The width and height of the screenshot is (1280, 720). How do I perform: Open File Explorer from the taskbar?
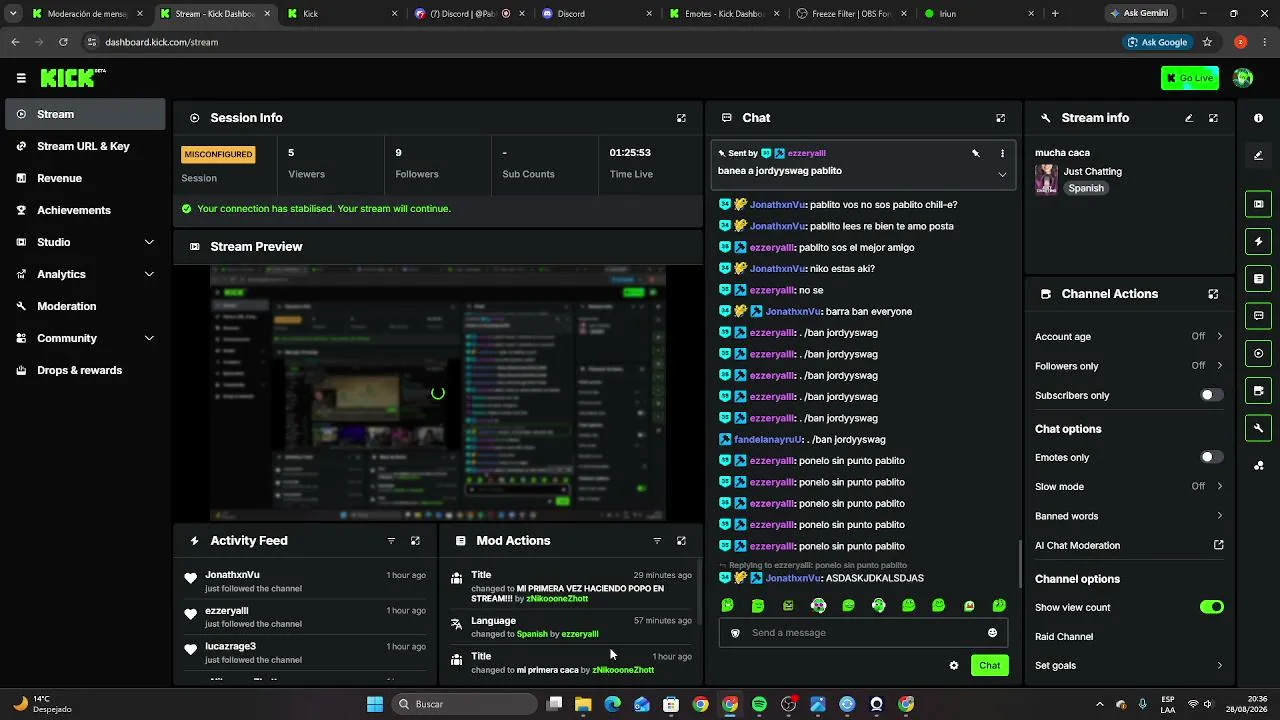[x=583, y=704]
